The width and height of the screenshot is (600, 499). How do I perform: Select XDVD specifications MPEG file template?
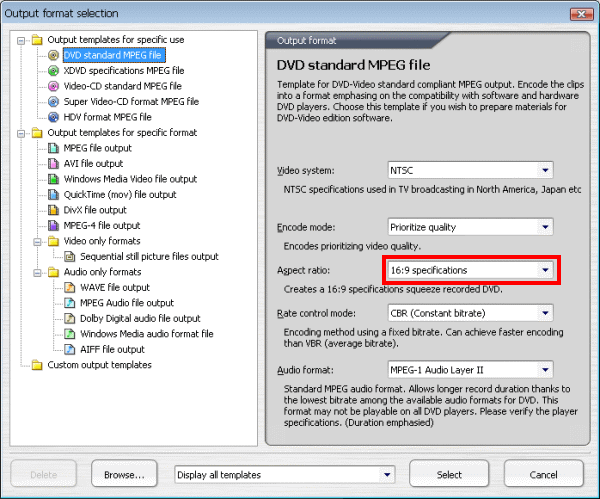coord(124,71)
